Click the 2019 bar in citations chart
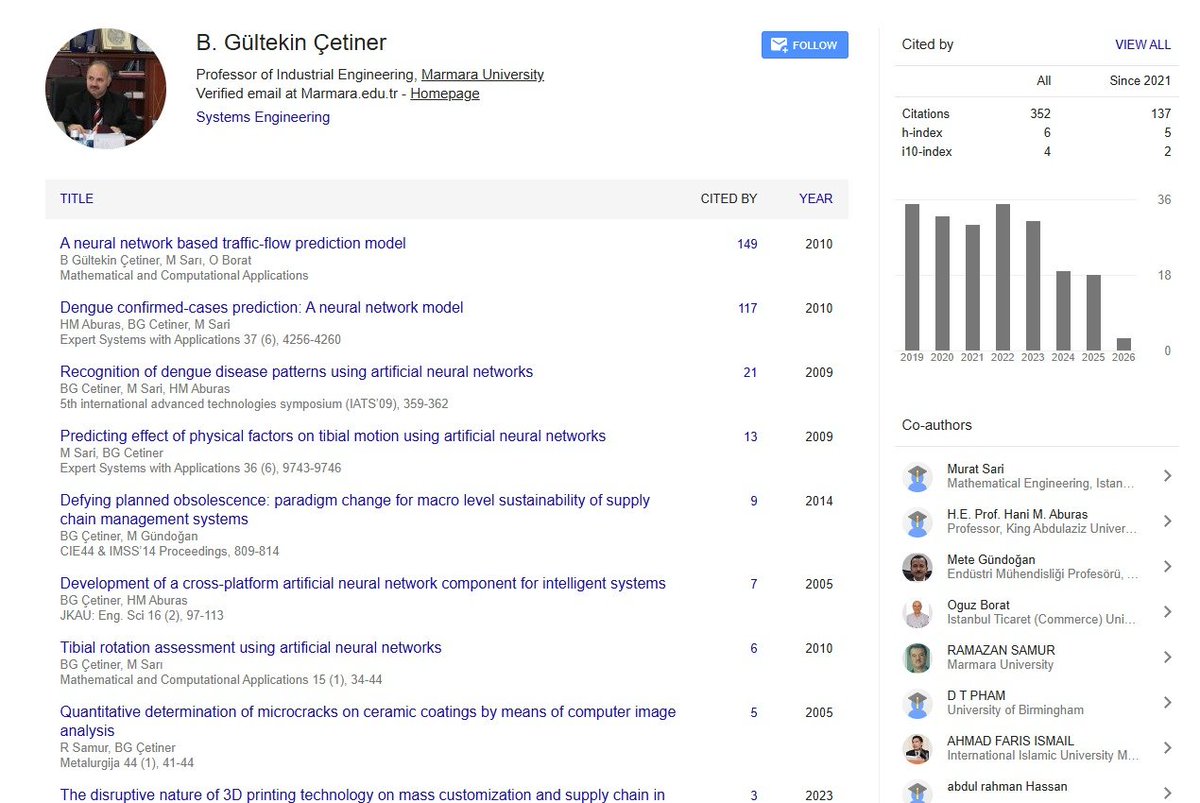 [x=912, y=277]
